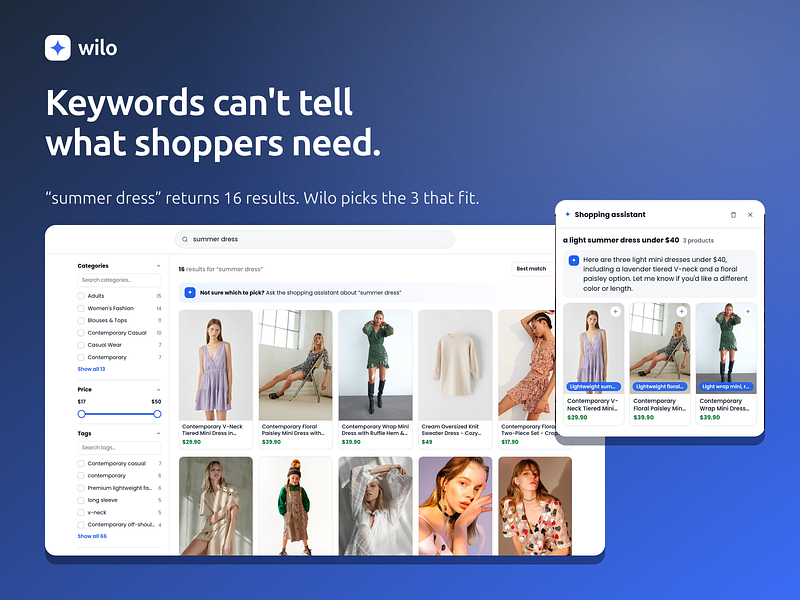Open the heart-print blouse product photo
Image resolution: width=800 pixels, height=600 pixels.
coord(535,506)
